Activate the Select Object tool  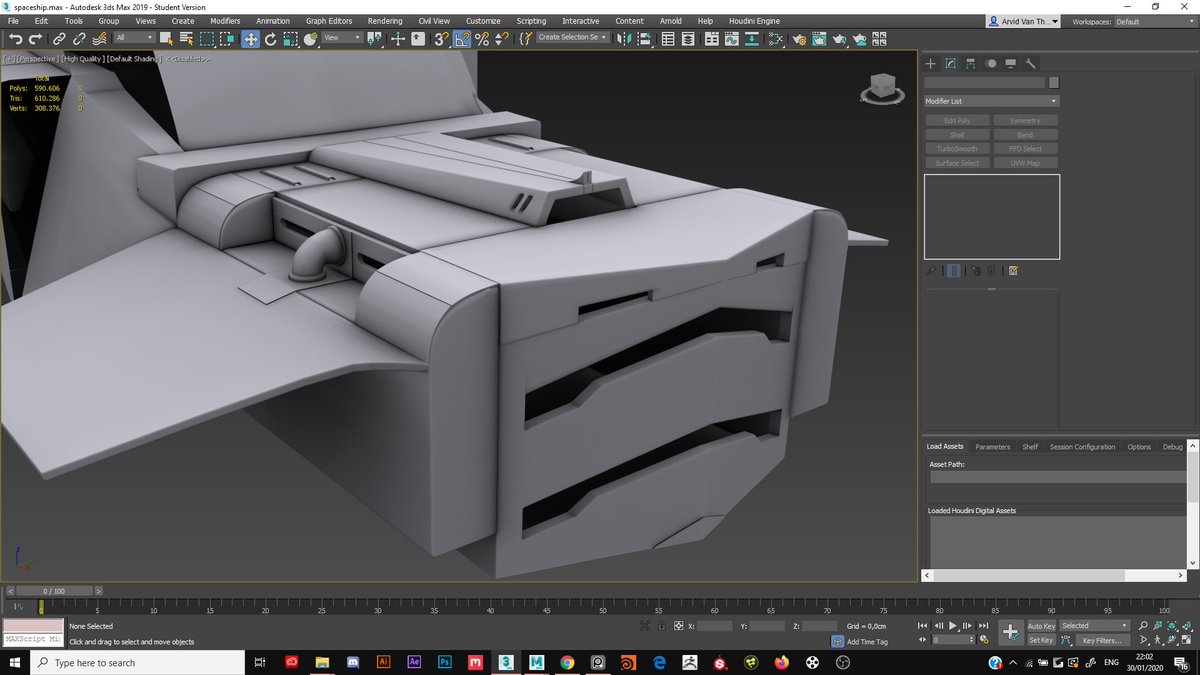(x=166, y=39)
